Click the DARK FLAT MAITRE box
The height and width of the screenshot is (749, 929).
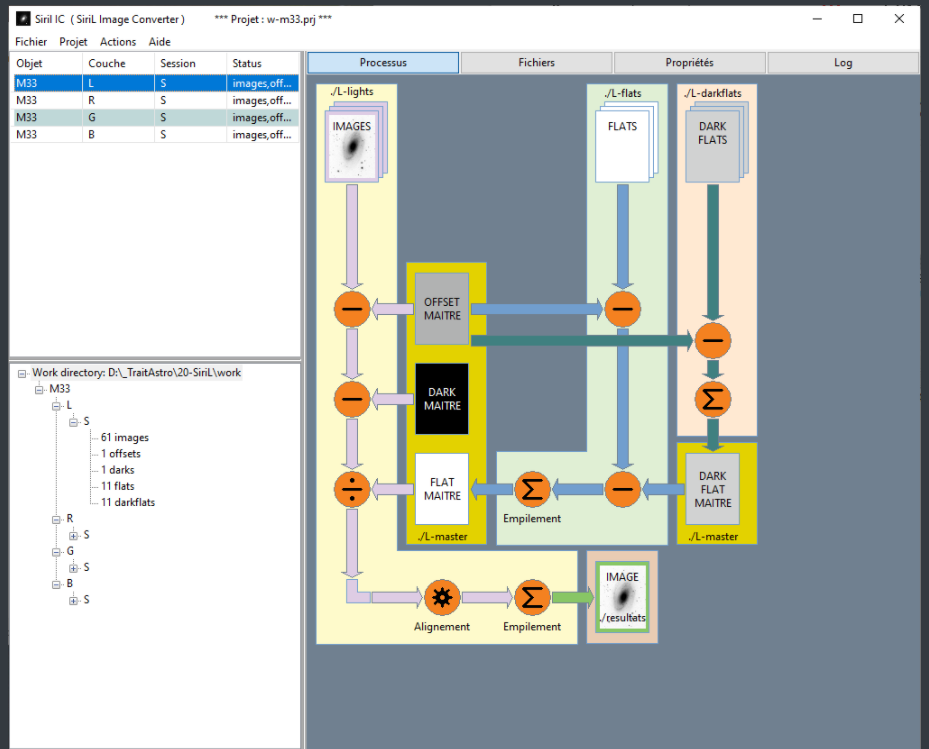pyautogui.click(x=713, y=489)
